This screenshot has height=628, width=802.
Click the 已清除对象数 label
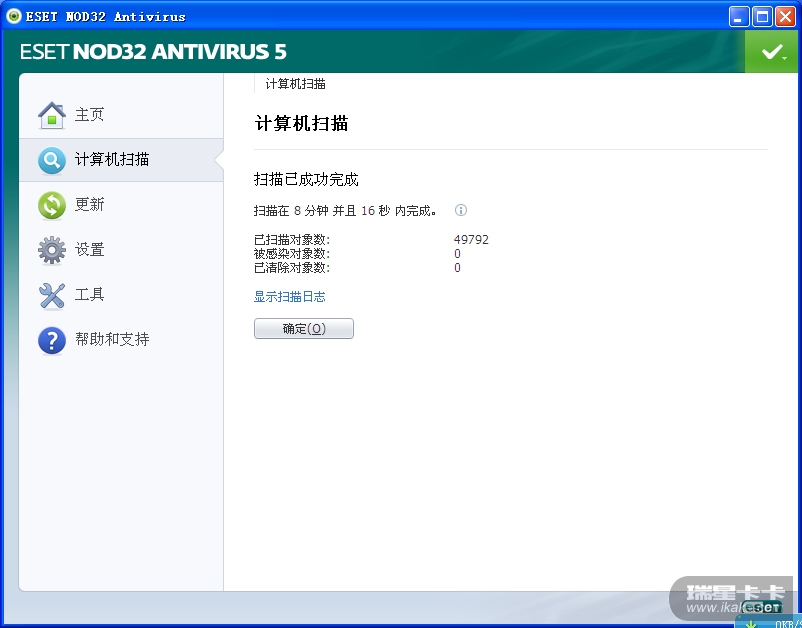292,267
